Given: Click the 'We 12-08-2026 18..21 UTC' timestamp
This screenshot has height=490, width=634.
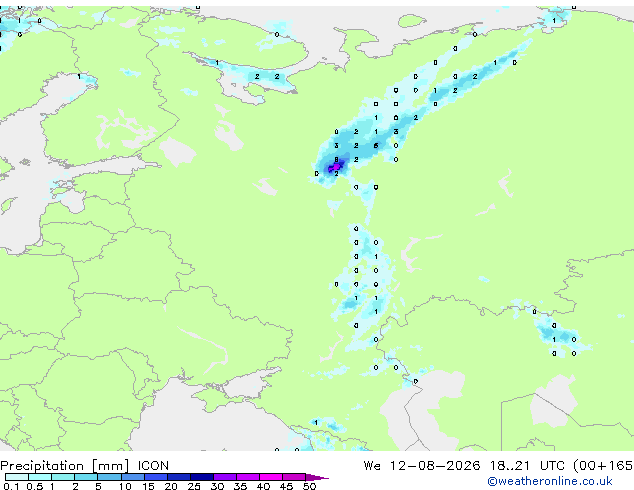Looking at the screenshot, I should point(466,466).
